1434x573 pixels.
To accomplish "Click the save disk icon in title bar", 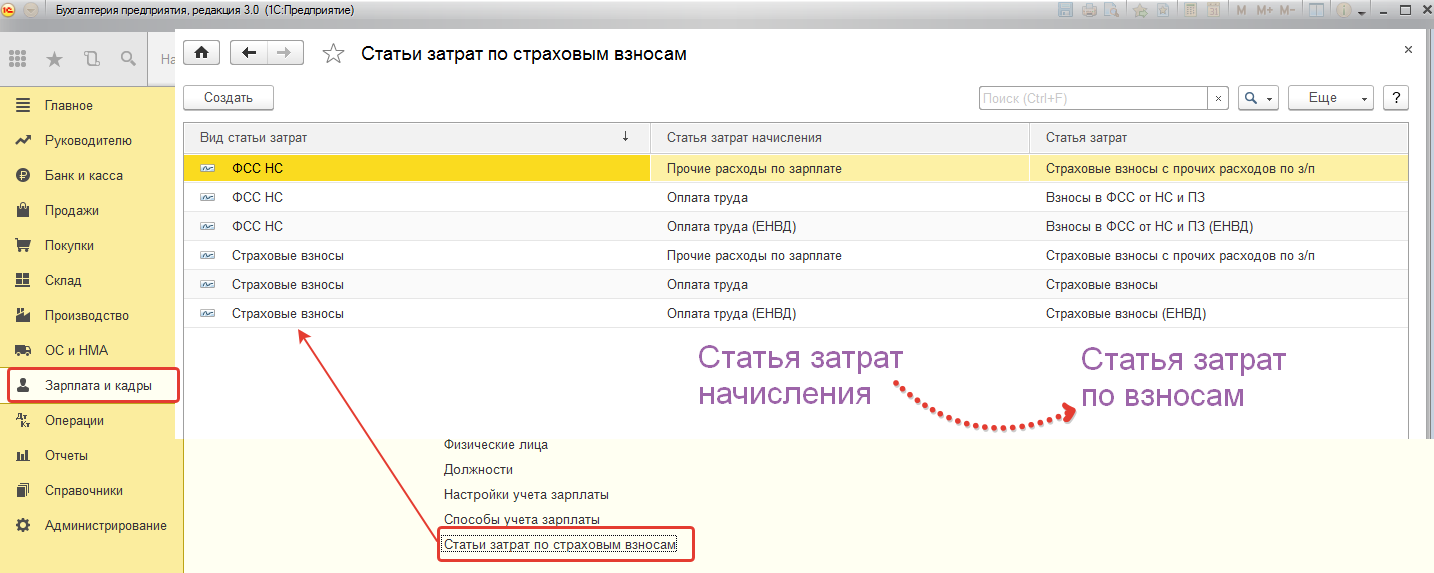I will (x=1065, y=10).
